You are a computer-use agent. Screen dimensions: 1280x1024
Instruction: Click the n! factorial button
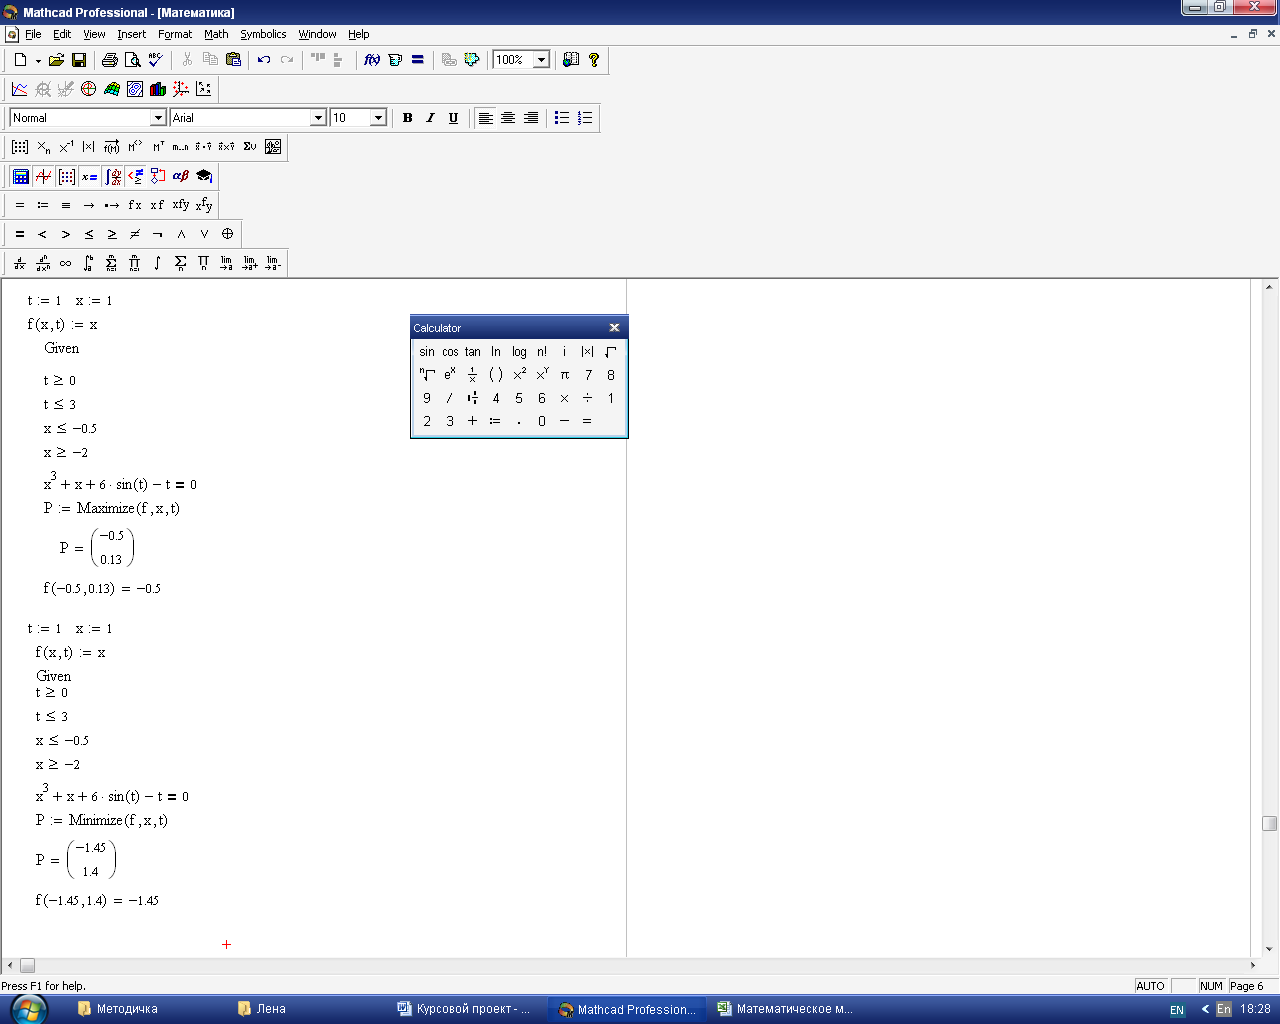pos(542,352)
